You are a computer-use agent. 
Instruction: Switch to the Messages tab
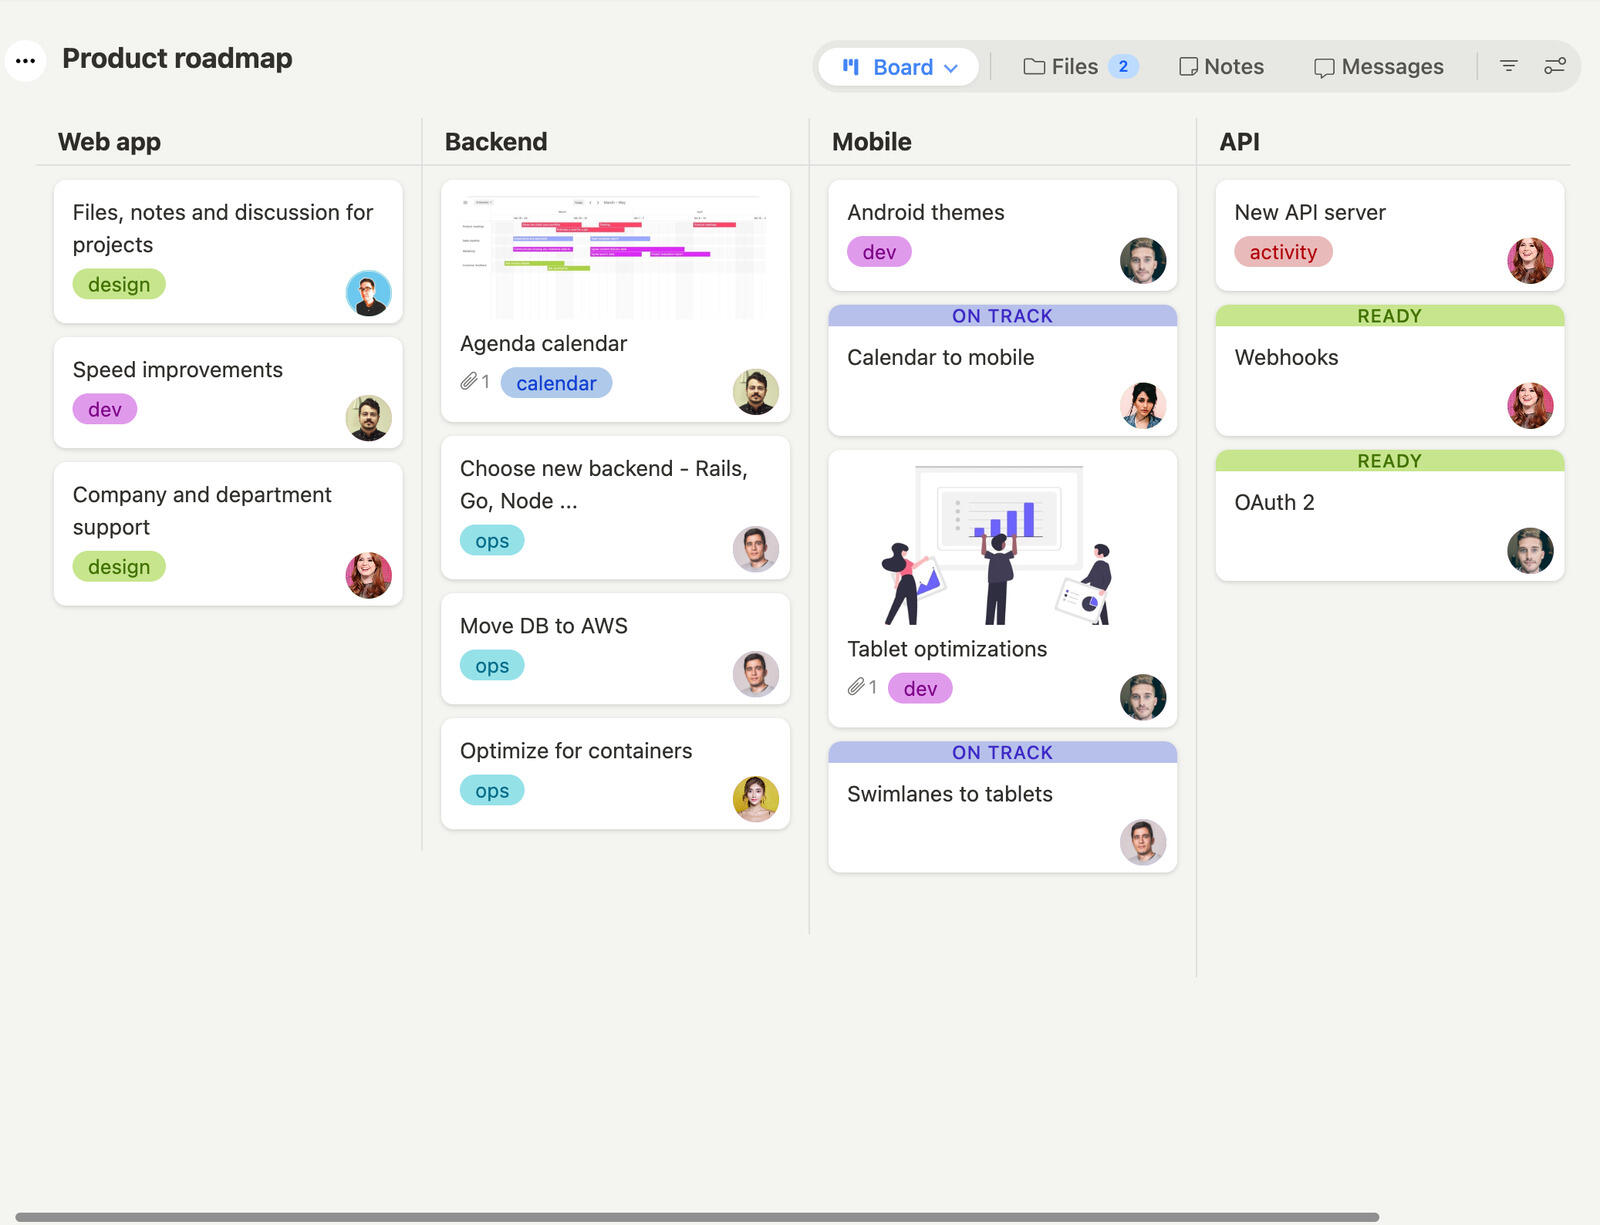[x=1378, y=67]
